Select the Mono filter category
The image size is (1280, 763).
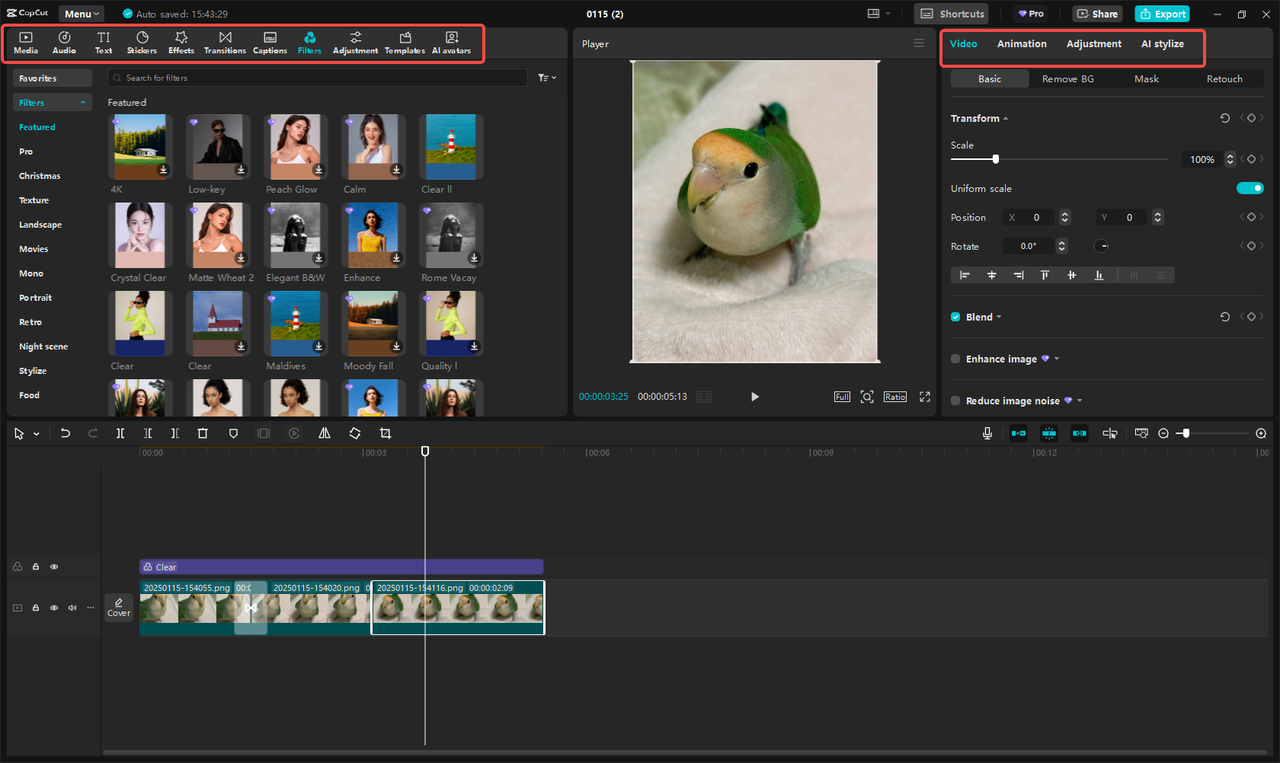point(33,273)
